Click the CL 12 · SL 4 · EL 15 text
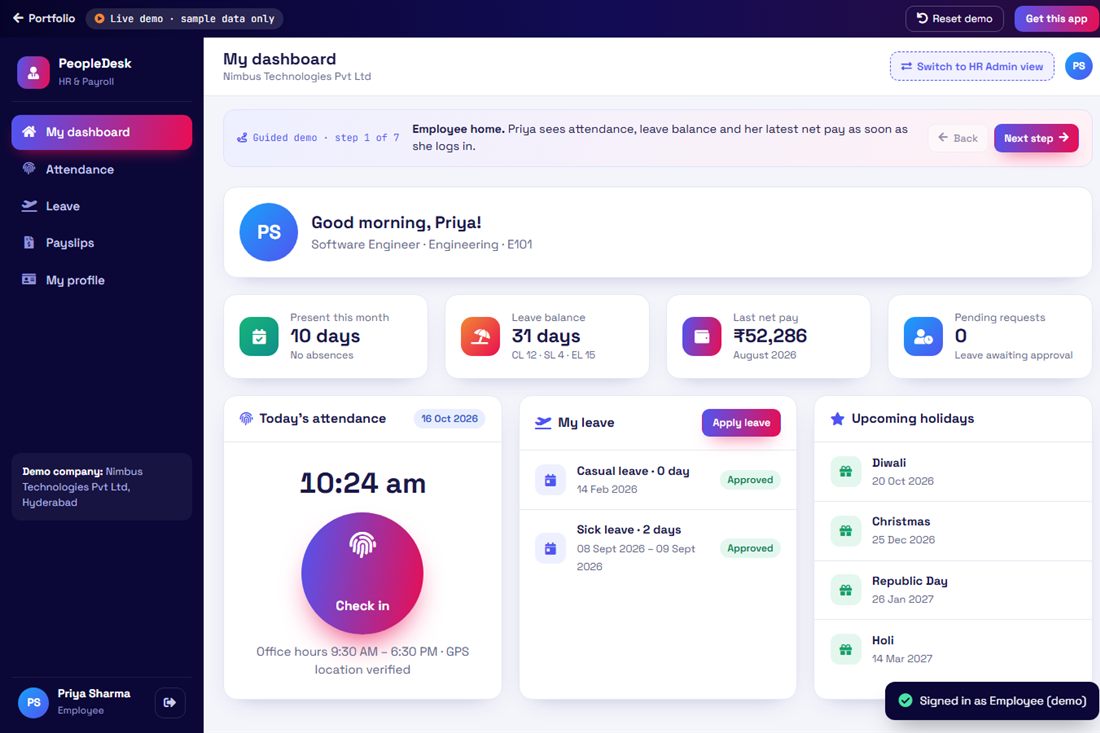The width and height of the screenshot is (1100, 733). [553, 355]
